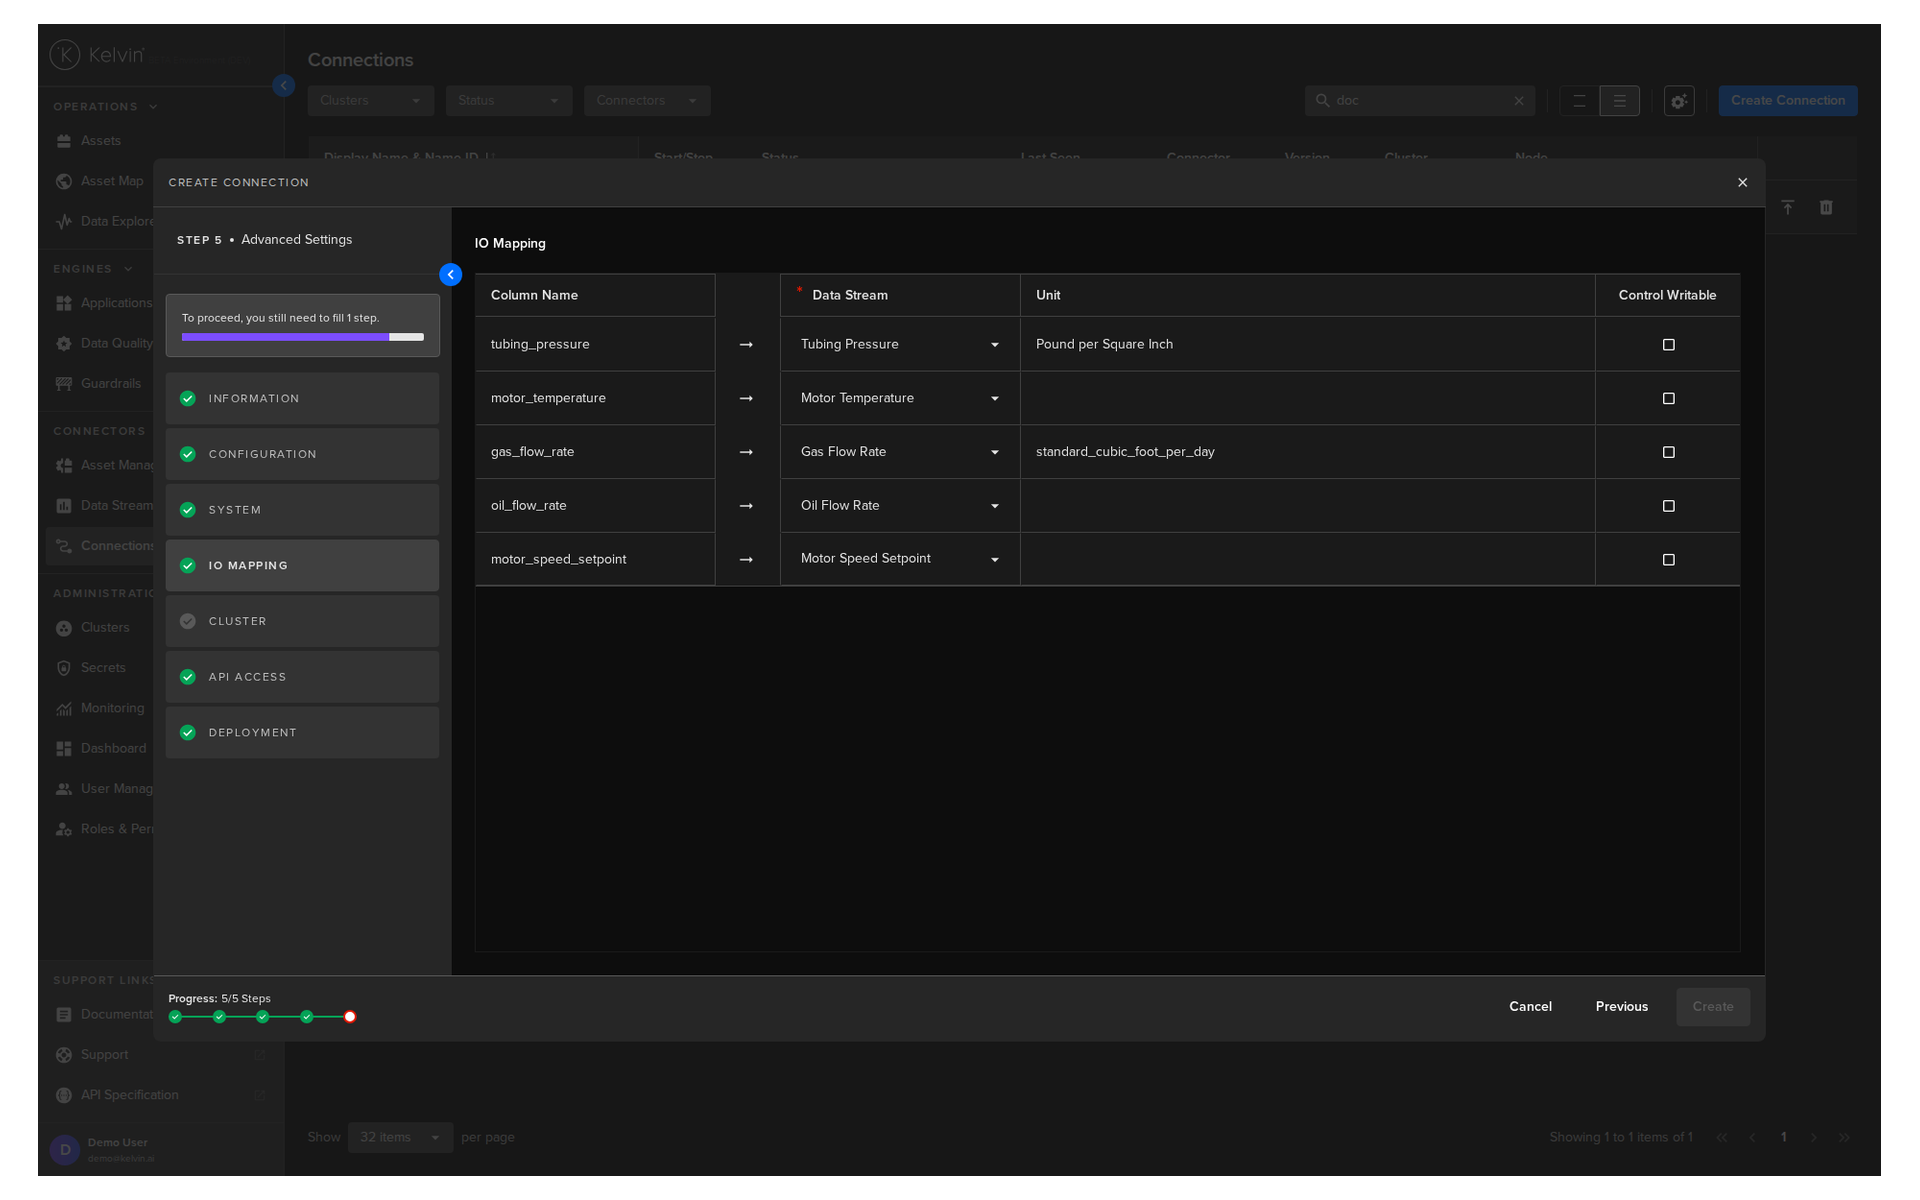
Task: Check Control Writable for gas_flow_rate
Action: pyautogui.click(x=1668, y=452)
